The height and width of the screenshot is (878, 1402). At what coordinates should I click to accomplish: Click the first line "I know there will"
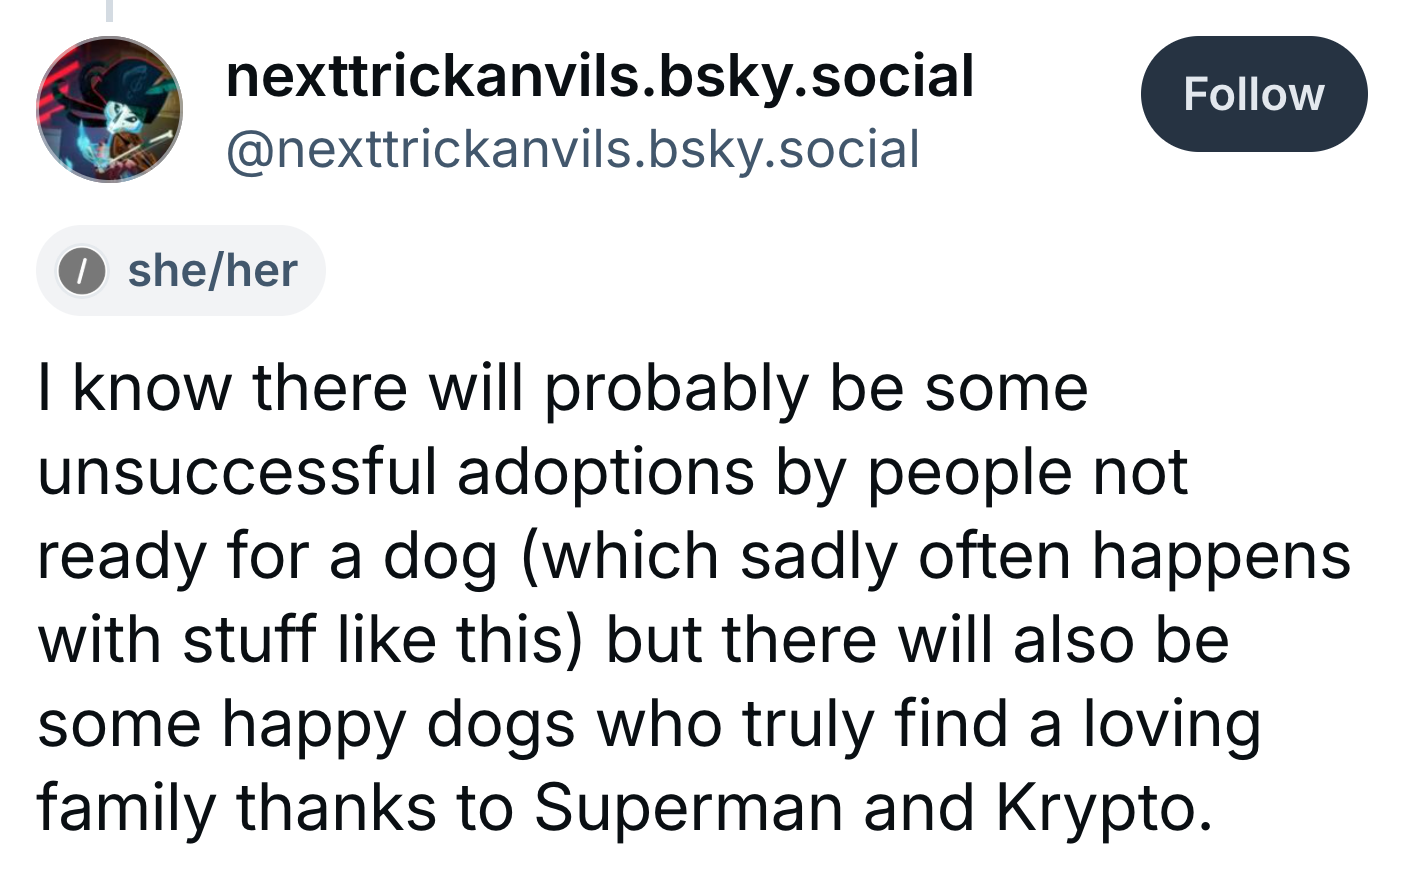click(281, 387)
